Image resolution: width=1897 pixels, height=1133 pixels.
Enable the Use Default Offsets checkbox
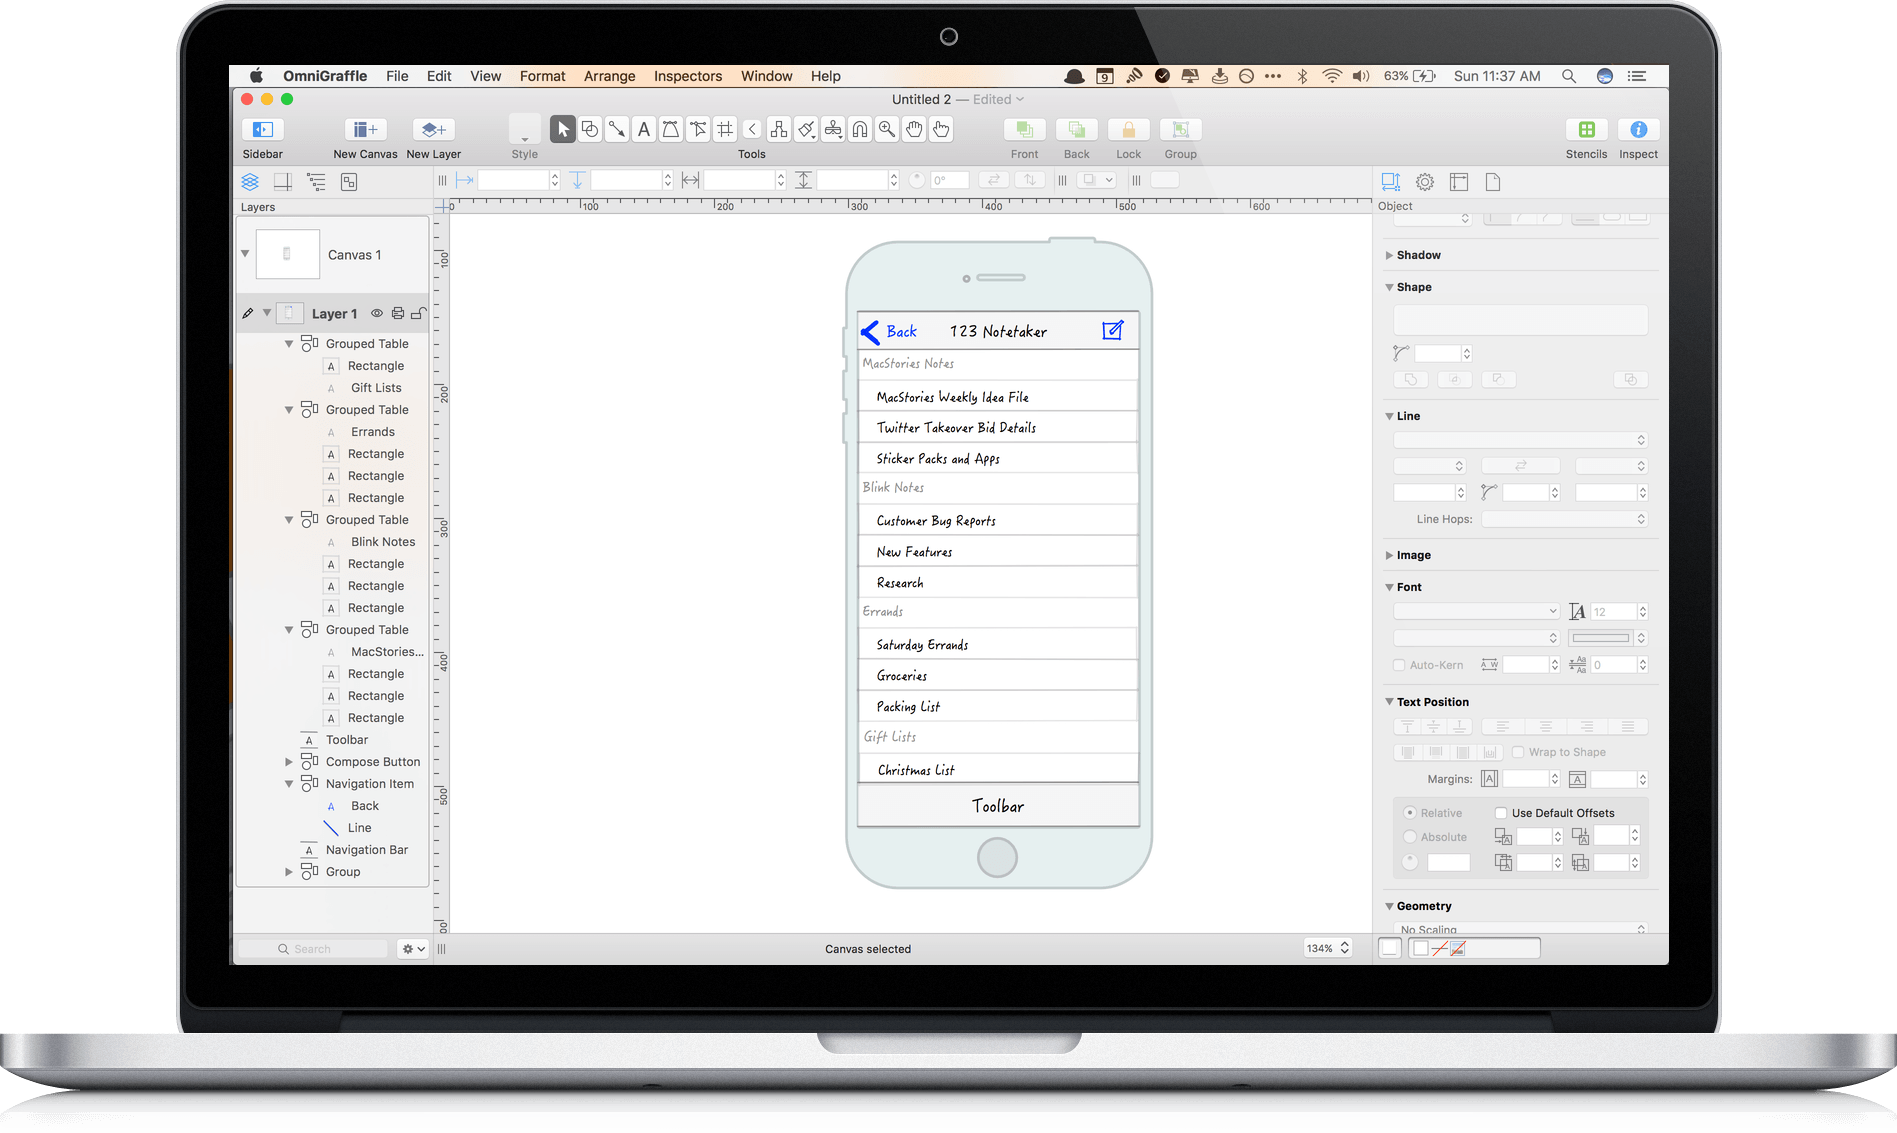point(1500,813)
